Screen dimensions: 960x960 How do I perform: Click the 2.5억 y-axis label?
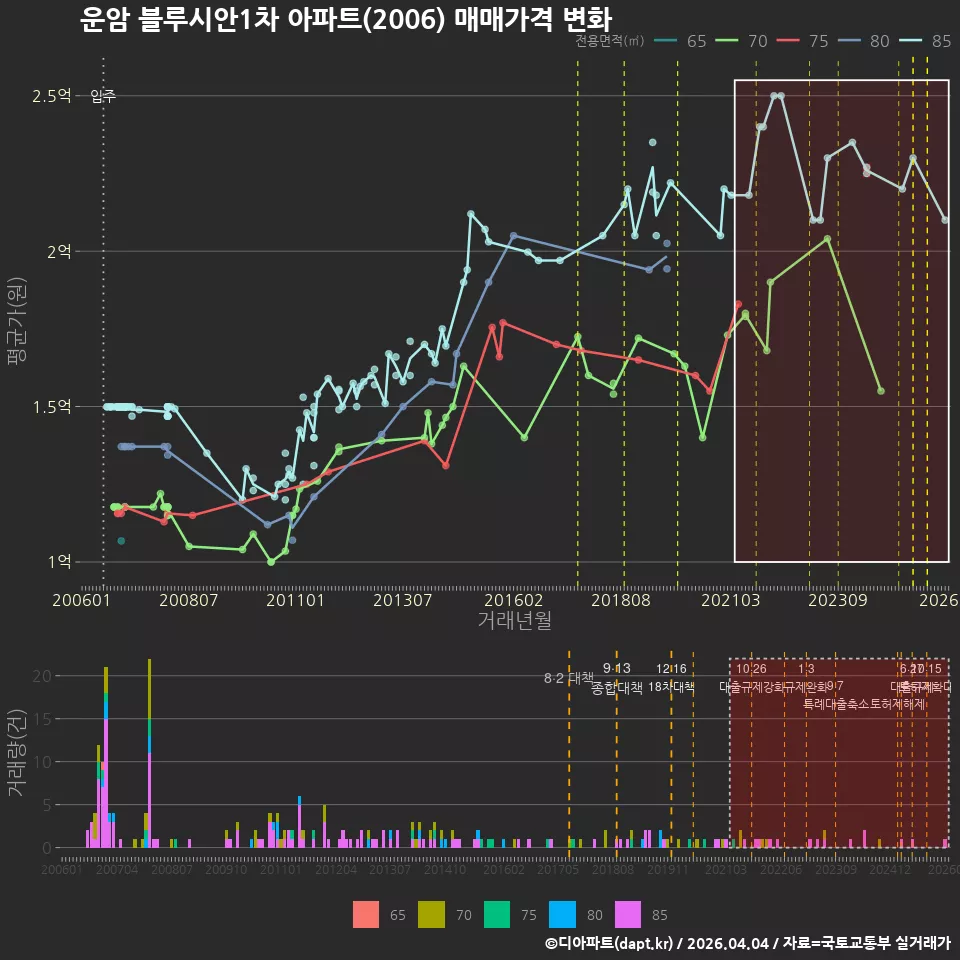click(52, 96)
